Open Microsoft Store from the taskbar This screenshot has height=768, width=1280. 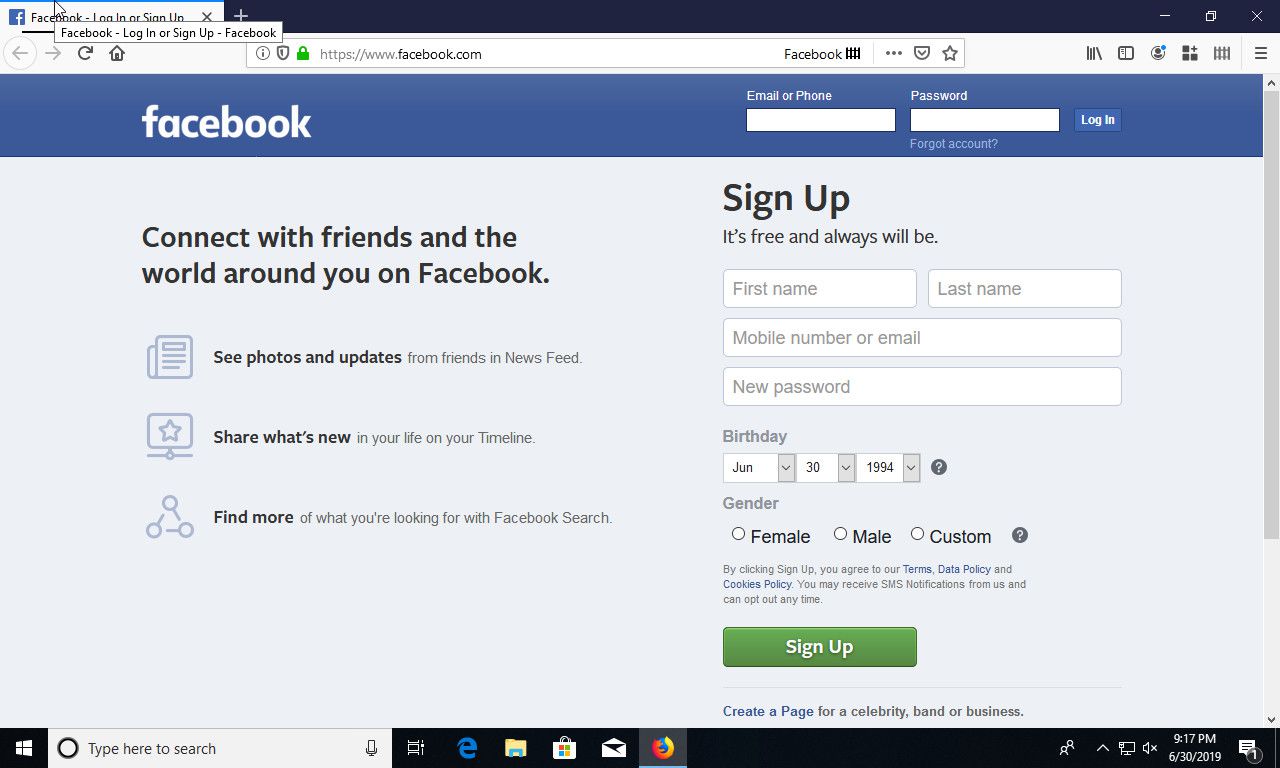tap(565, 748)
